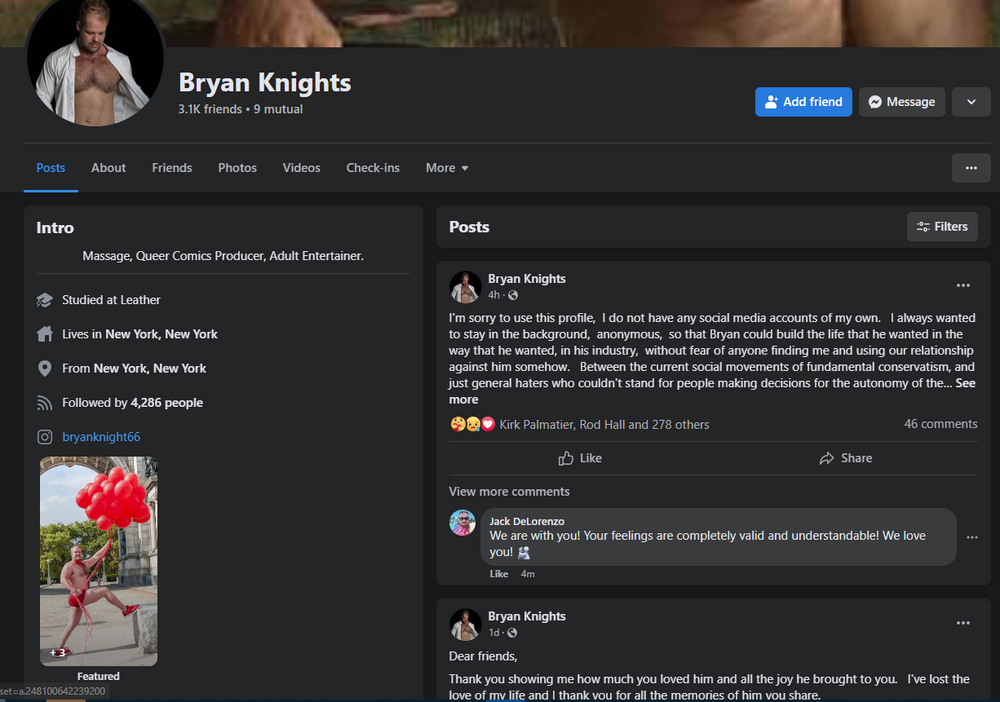Image resolution: width=1000 pixels, height=702 pixels.
Task: Open post Filters
Action: tap(941, 227)
